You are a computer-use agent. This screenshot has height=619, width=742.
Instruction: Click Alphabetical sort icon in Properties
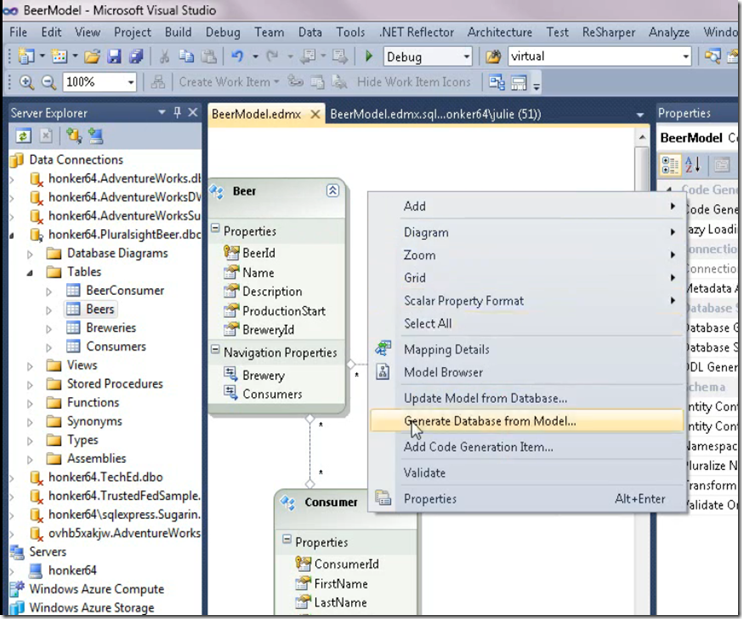pyautogui.click(x=692, y=165)
